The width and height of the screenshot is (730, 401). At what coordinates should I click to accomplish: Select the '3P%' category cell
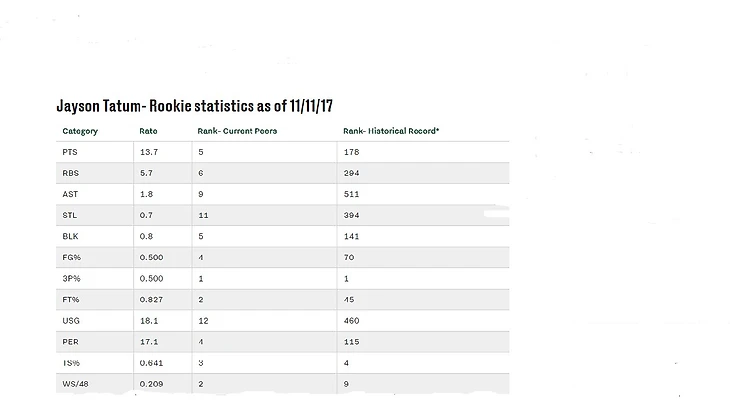[71, 279]
